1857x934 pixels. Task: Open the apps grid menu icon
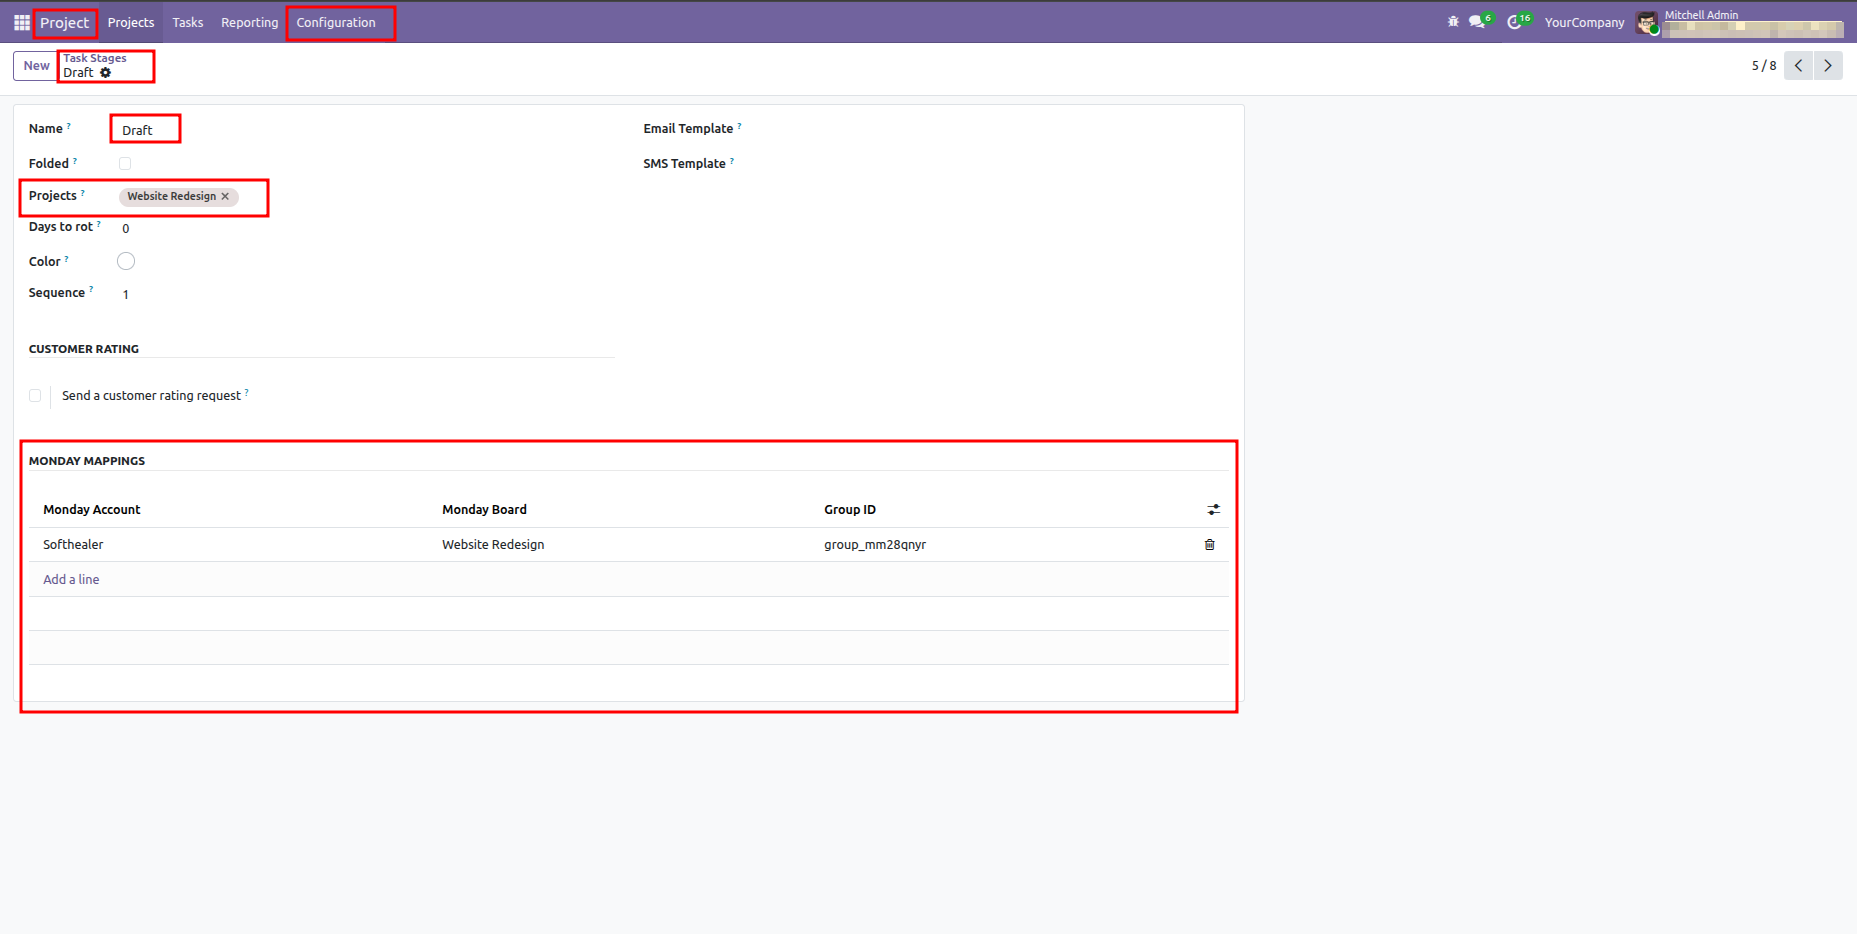(x=21, y=22)
